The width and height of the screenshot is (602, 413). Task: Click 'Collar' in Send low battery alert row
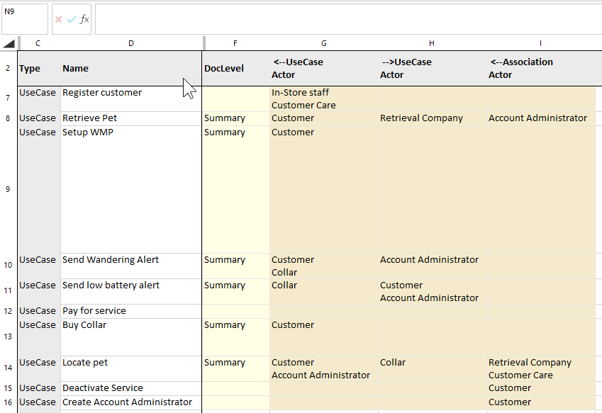(324, 292)
